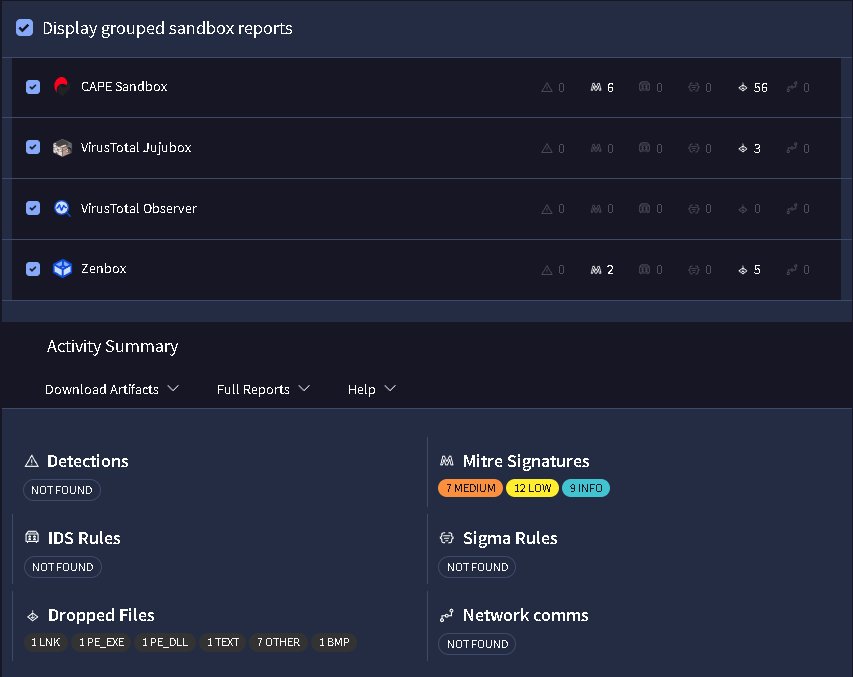Click the Mitre Signatures heading
This screenshot has height=677, width=853.
(526, 461)
